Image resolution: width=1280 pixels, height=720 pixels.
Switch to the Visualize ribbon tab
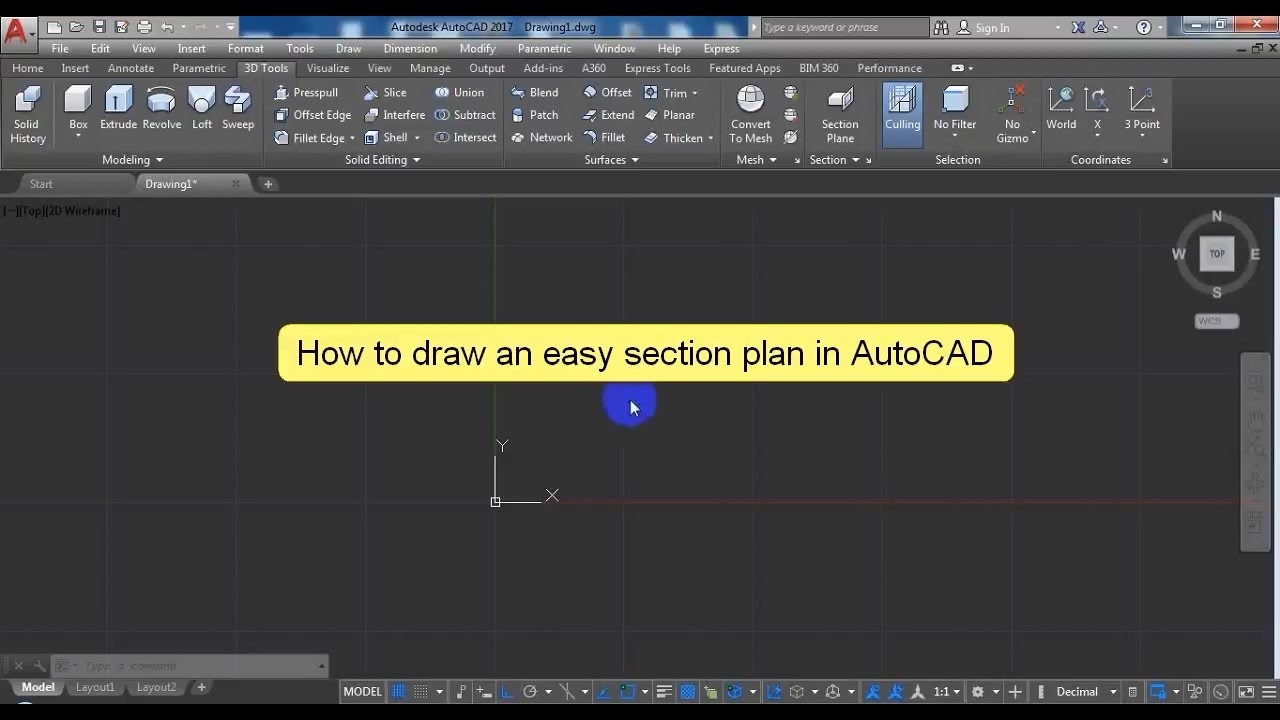[x=328, y=68]
